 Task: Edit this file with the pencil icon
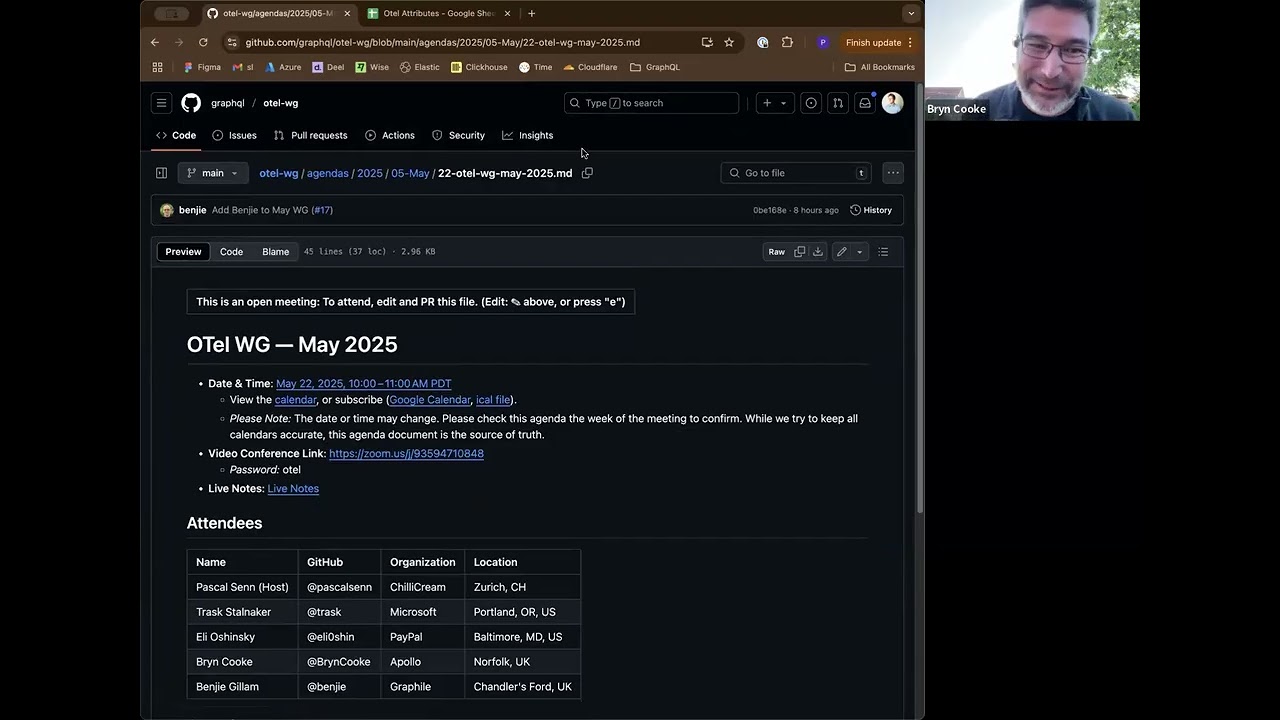pos(842,252)
